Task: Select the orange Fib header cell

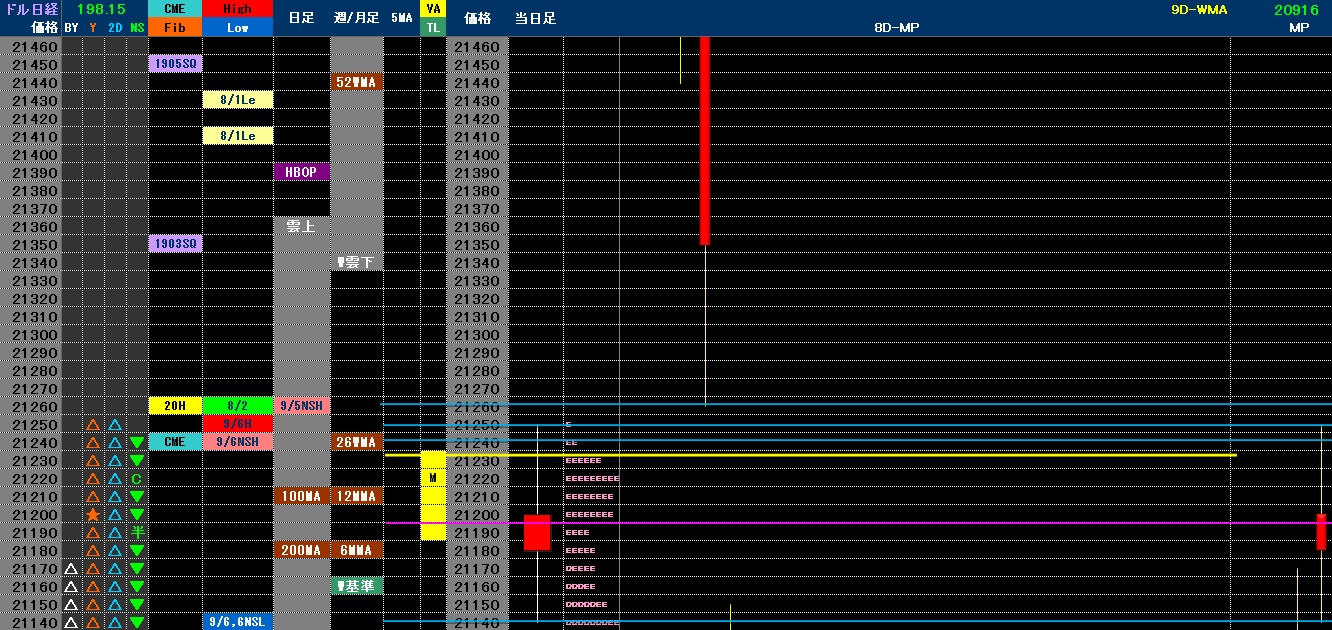Action: coord(175,28)
